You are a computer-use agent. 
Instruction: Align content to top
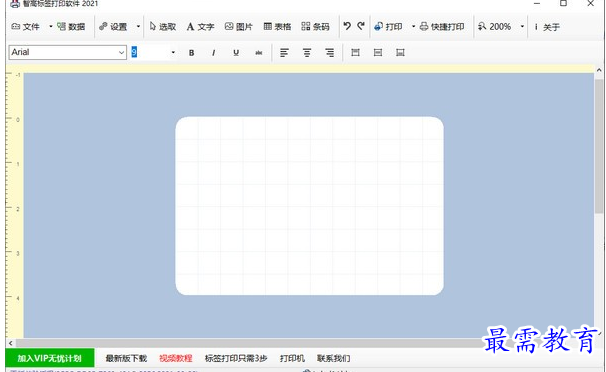click(x=355, y=53)
